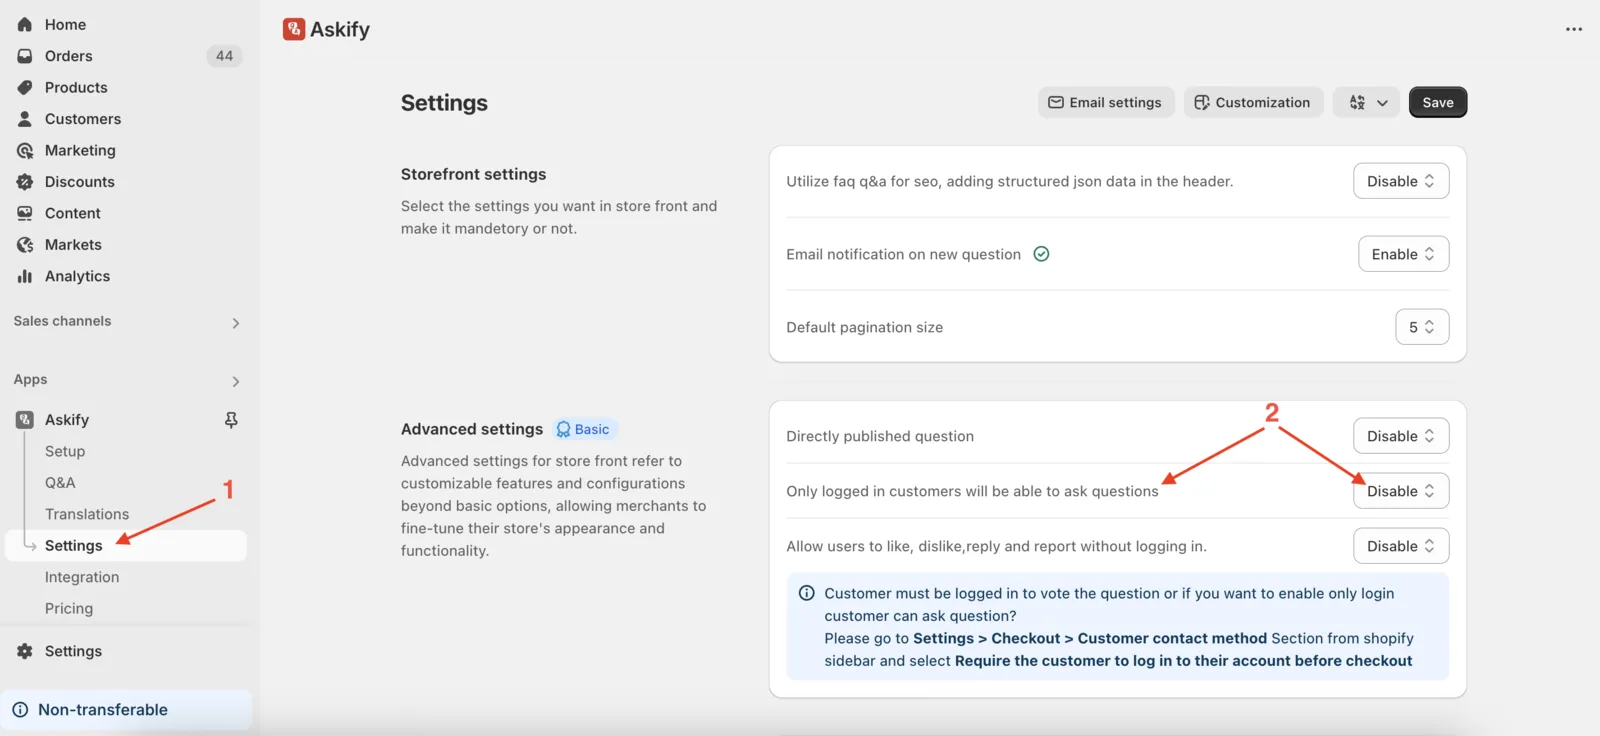Click the Marketing target icon
This screenshot has height=736, width=1600.
tap(25, 150)
